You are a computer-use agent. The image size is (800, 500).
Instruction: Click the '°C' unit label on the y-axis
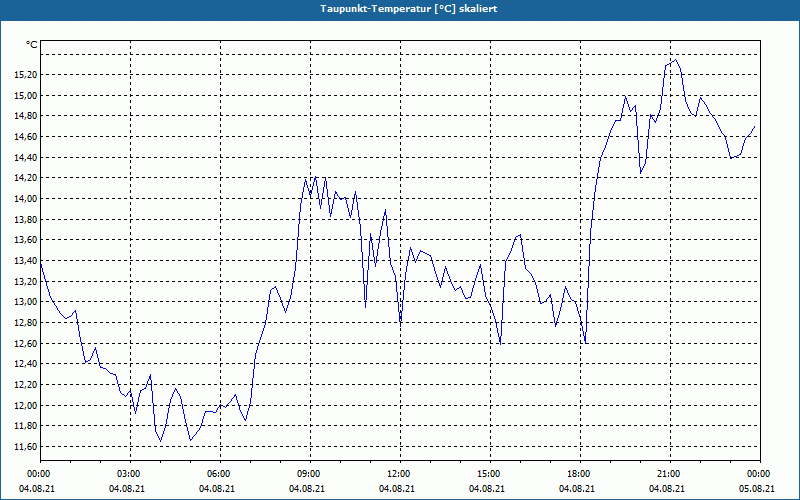pos(32,45)
